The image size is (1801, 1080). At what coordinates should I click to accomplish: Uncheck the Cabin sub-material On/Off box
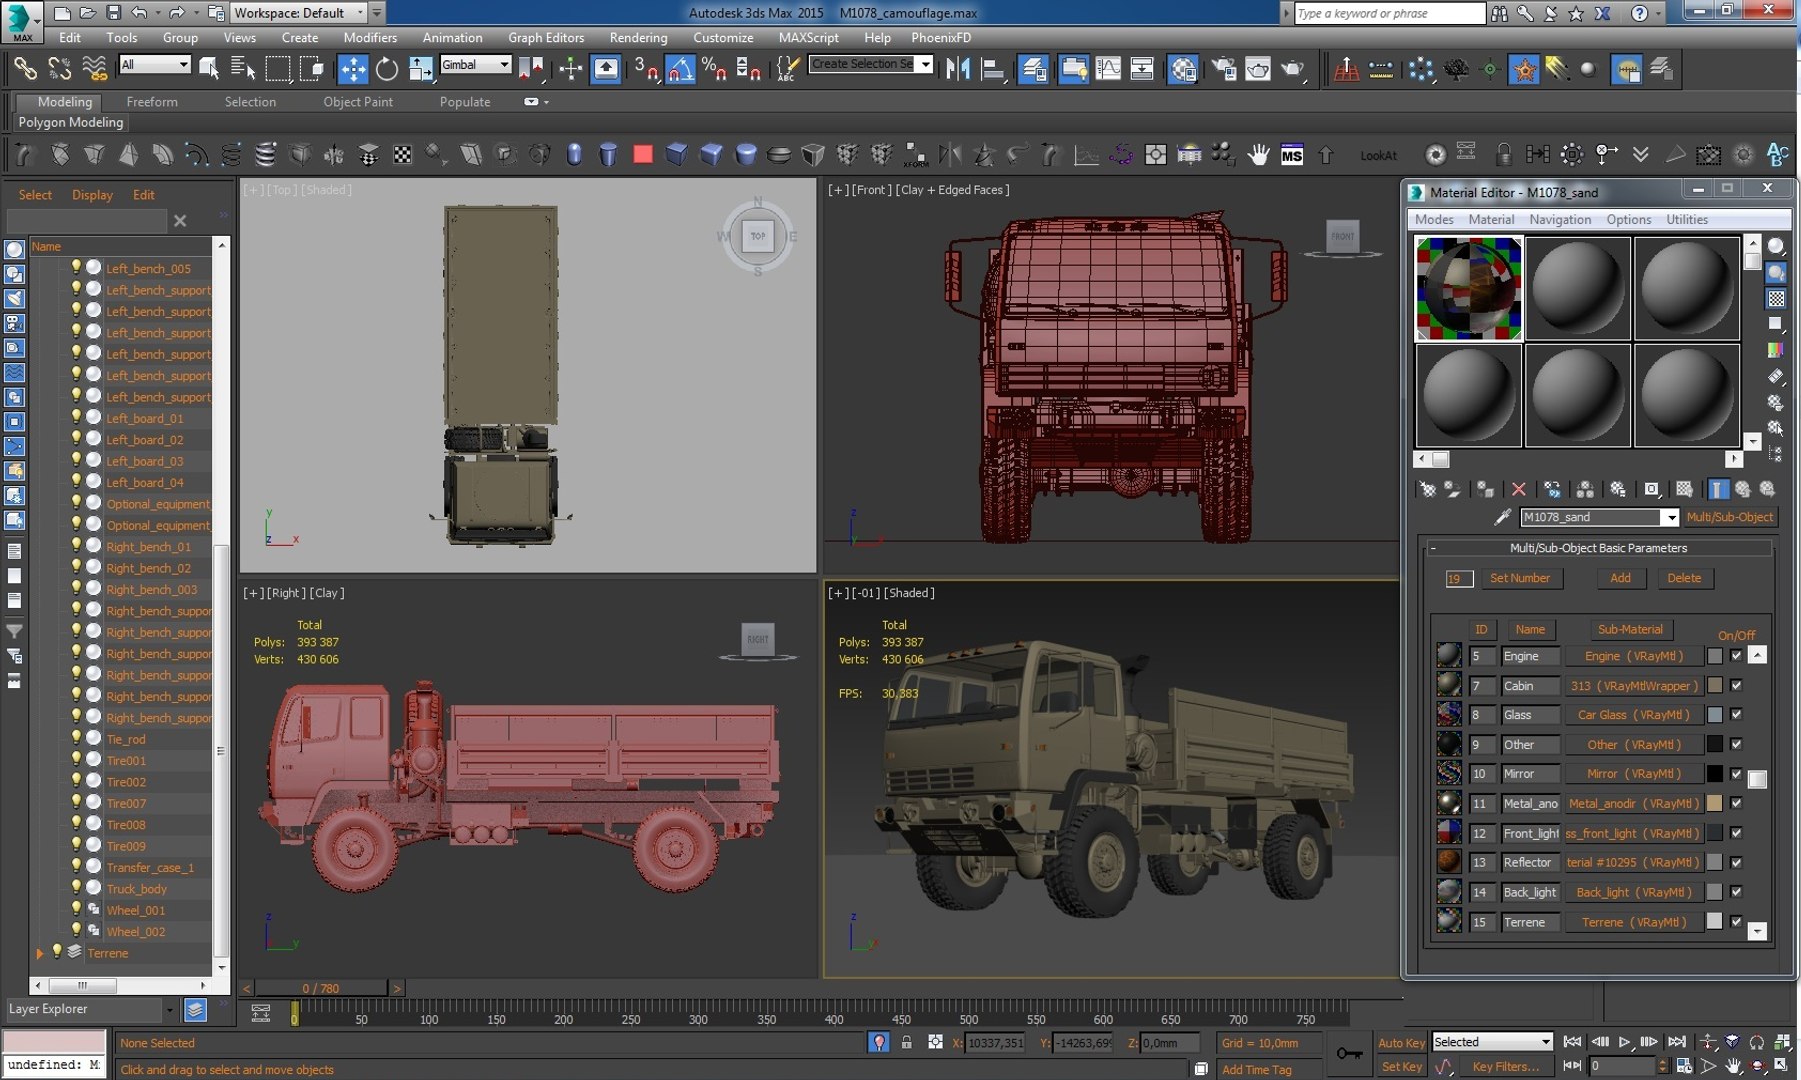(x=1736, y=685)
